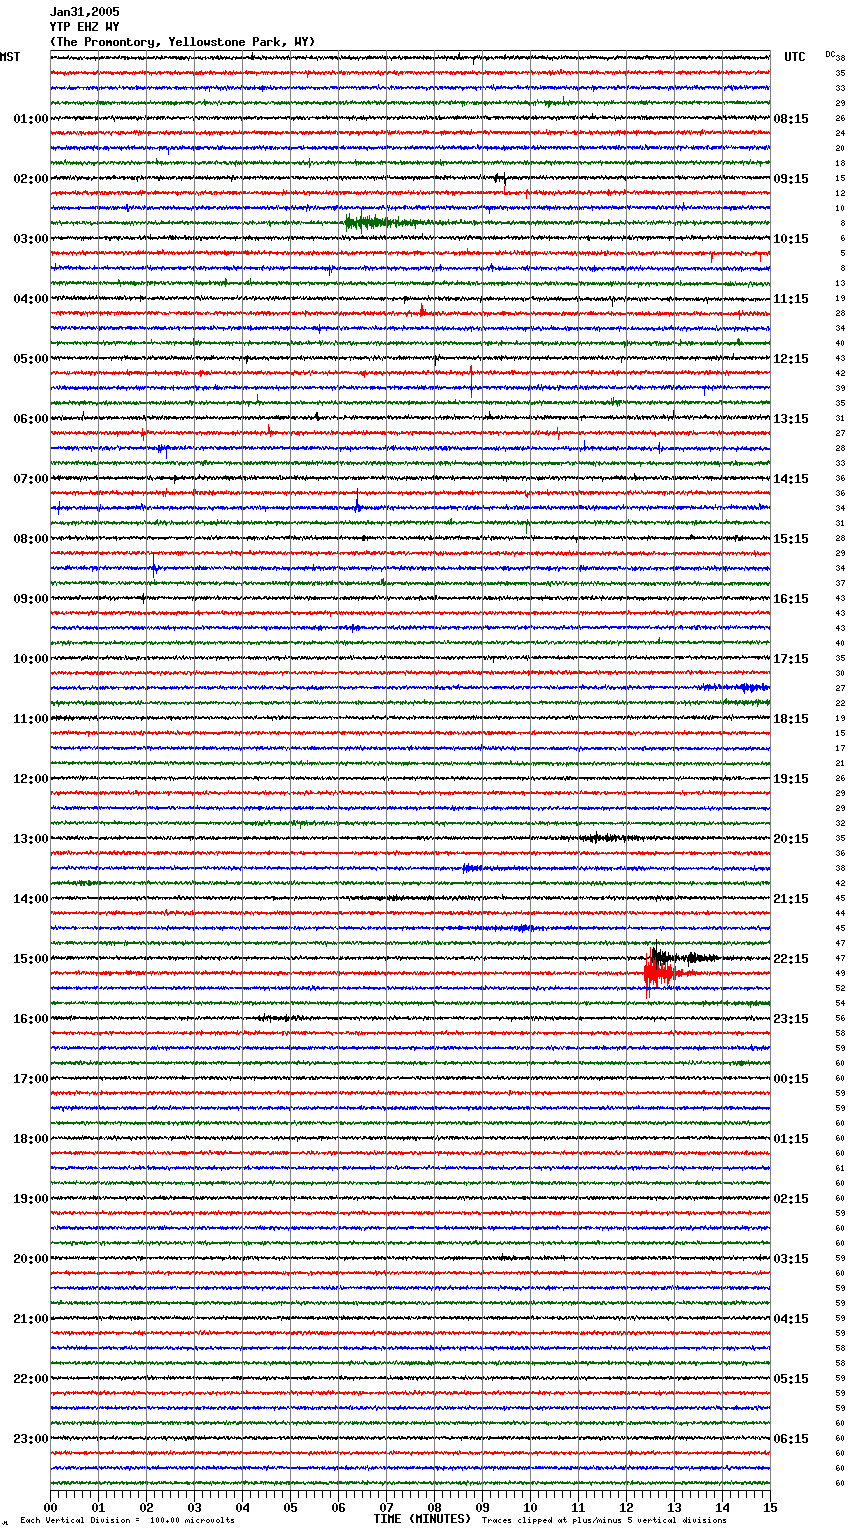850x1534 pixels.
Task: Select the 13:00 MST hour label
Action: 31,839
